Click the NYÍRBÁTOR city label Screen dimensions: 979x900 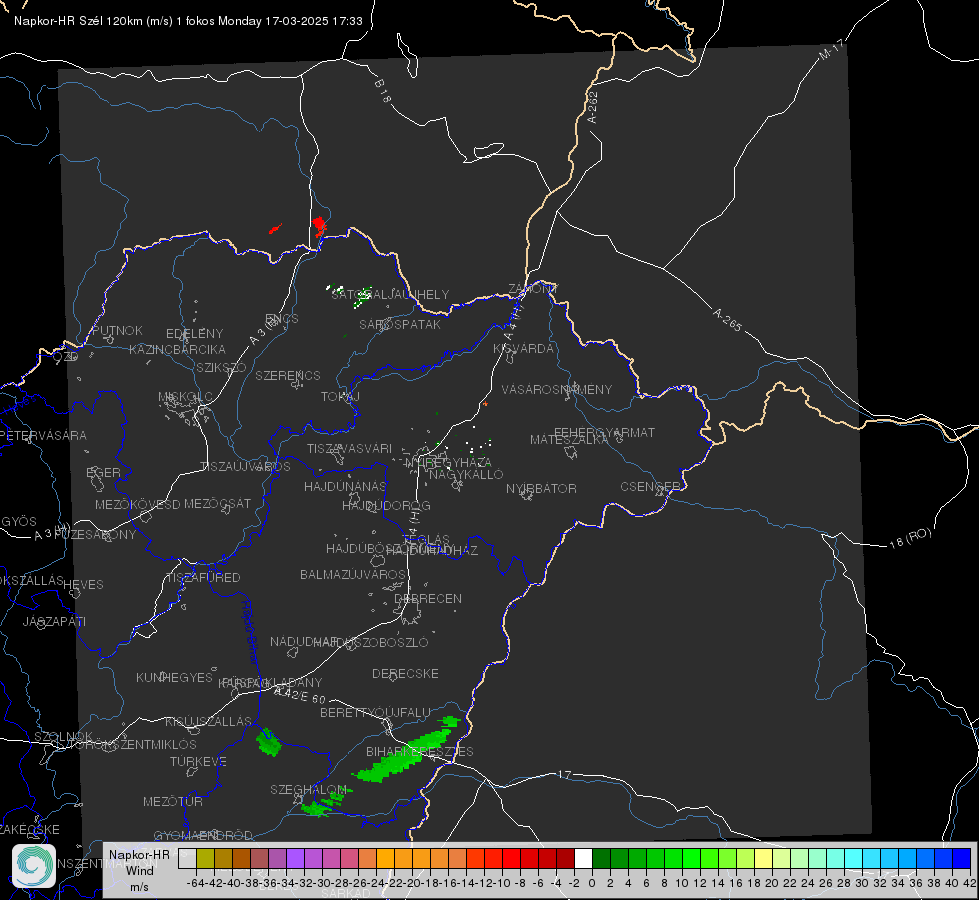(541, 488)
